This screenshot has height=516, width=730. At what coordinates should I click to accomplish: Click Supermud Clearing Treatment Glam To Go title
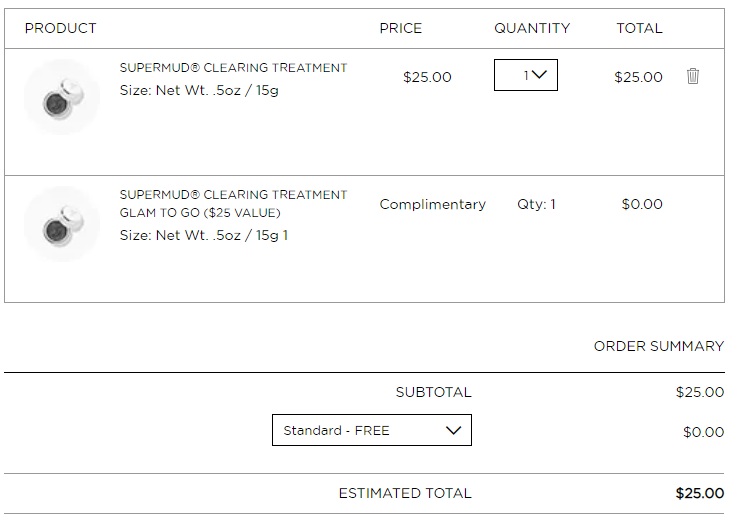pos(233,204)
